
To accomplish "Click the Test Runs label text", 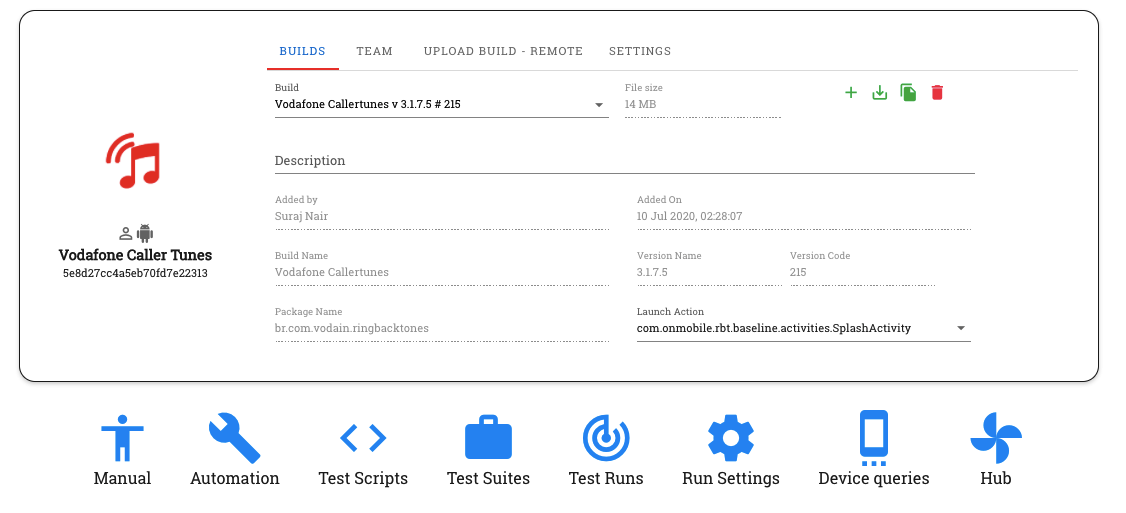I will [x=606, y=479].
